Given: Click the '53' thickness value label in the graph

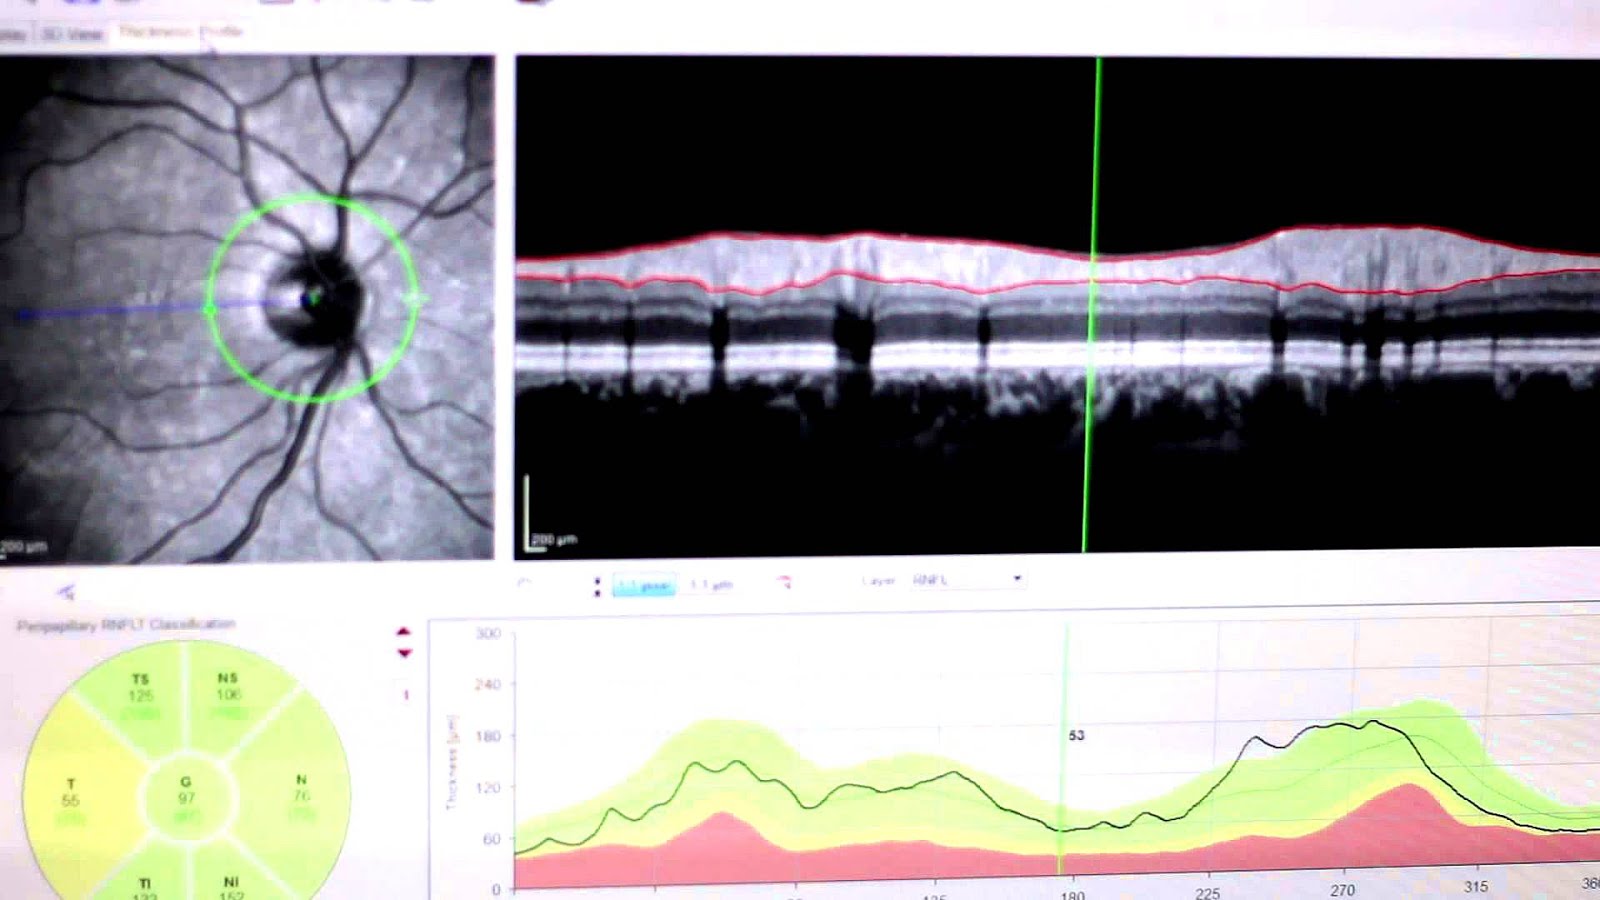Looking at the screenshot, I should pyautogui.click(x=1076, y=735).
